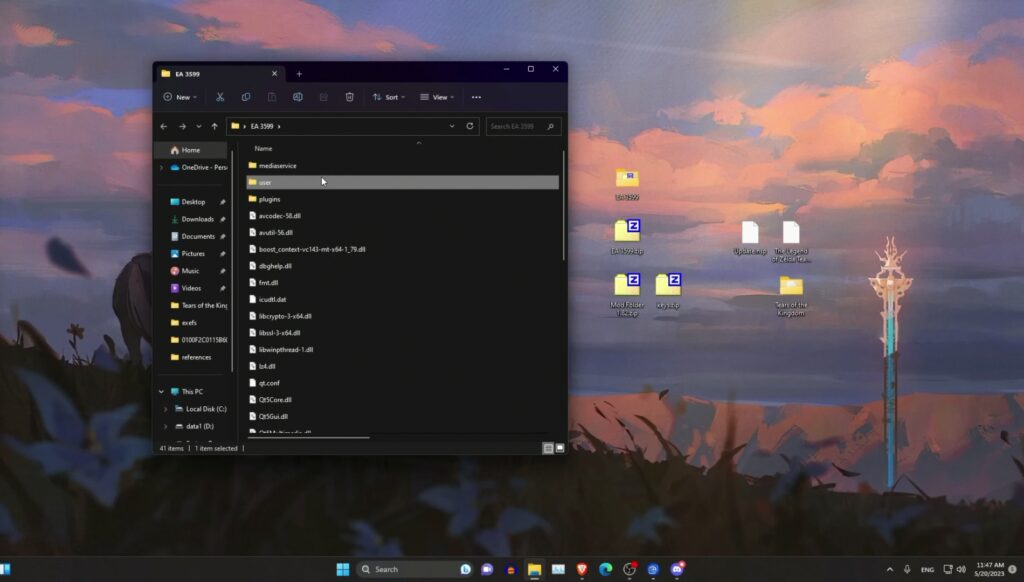
Task: Expand the data1 (D:) drive node
Action: coord(165,427)
